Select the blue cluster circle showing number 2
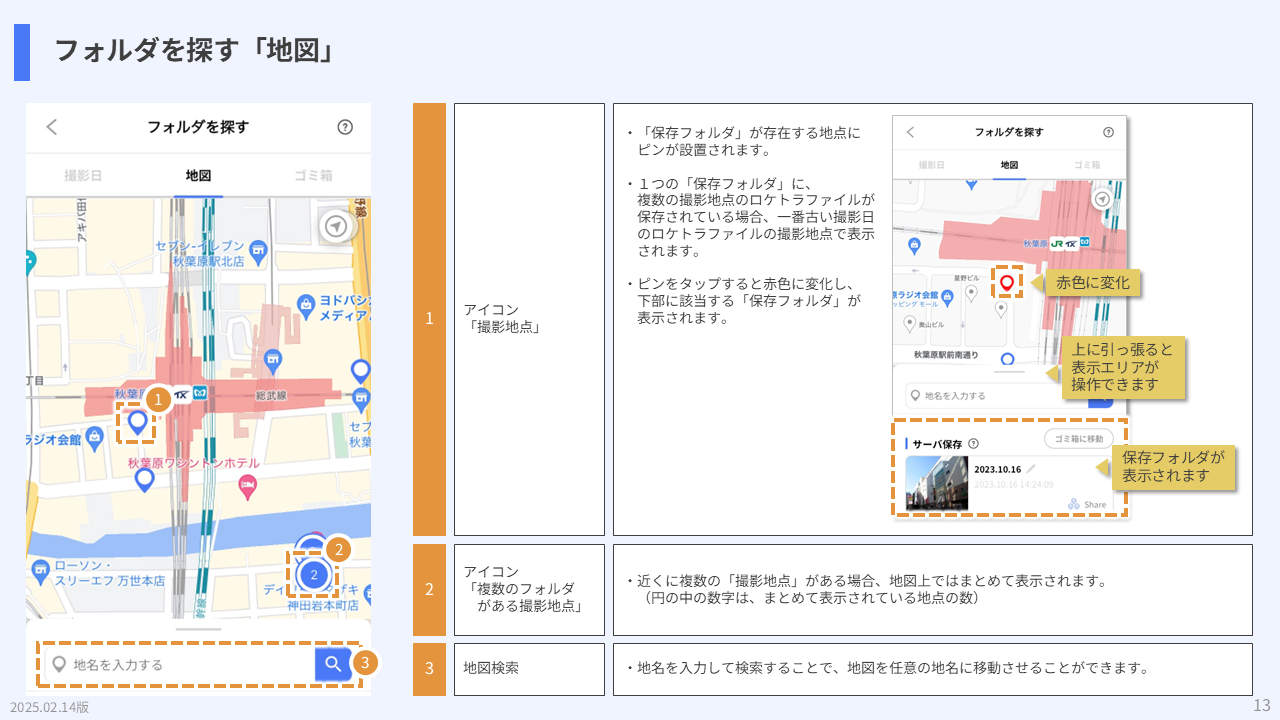This screenshot has width=1280, height=720. click(314, 574)
